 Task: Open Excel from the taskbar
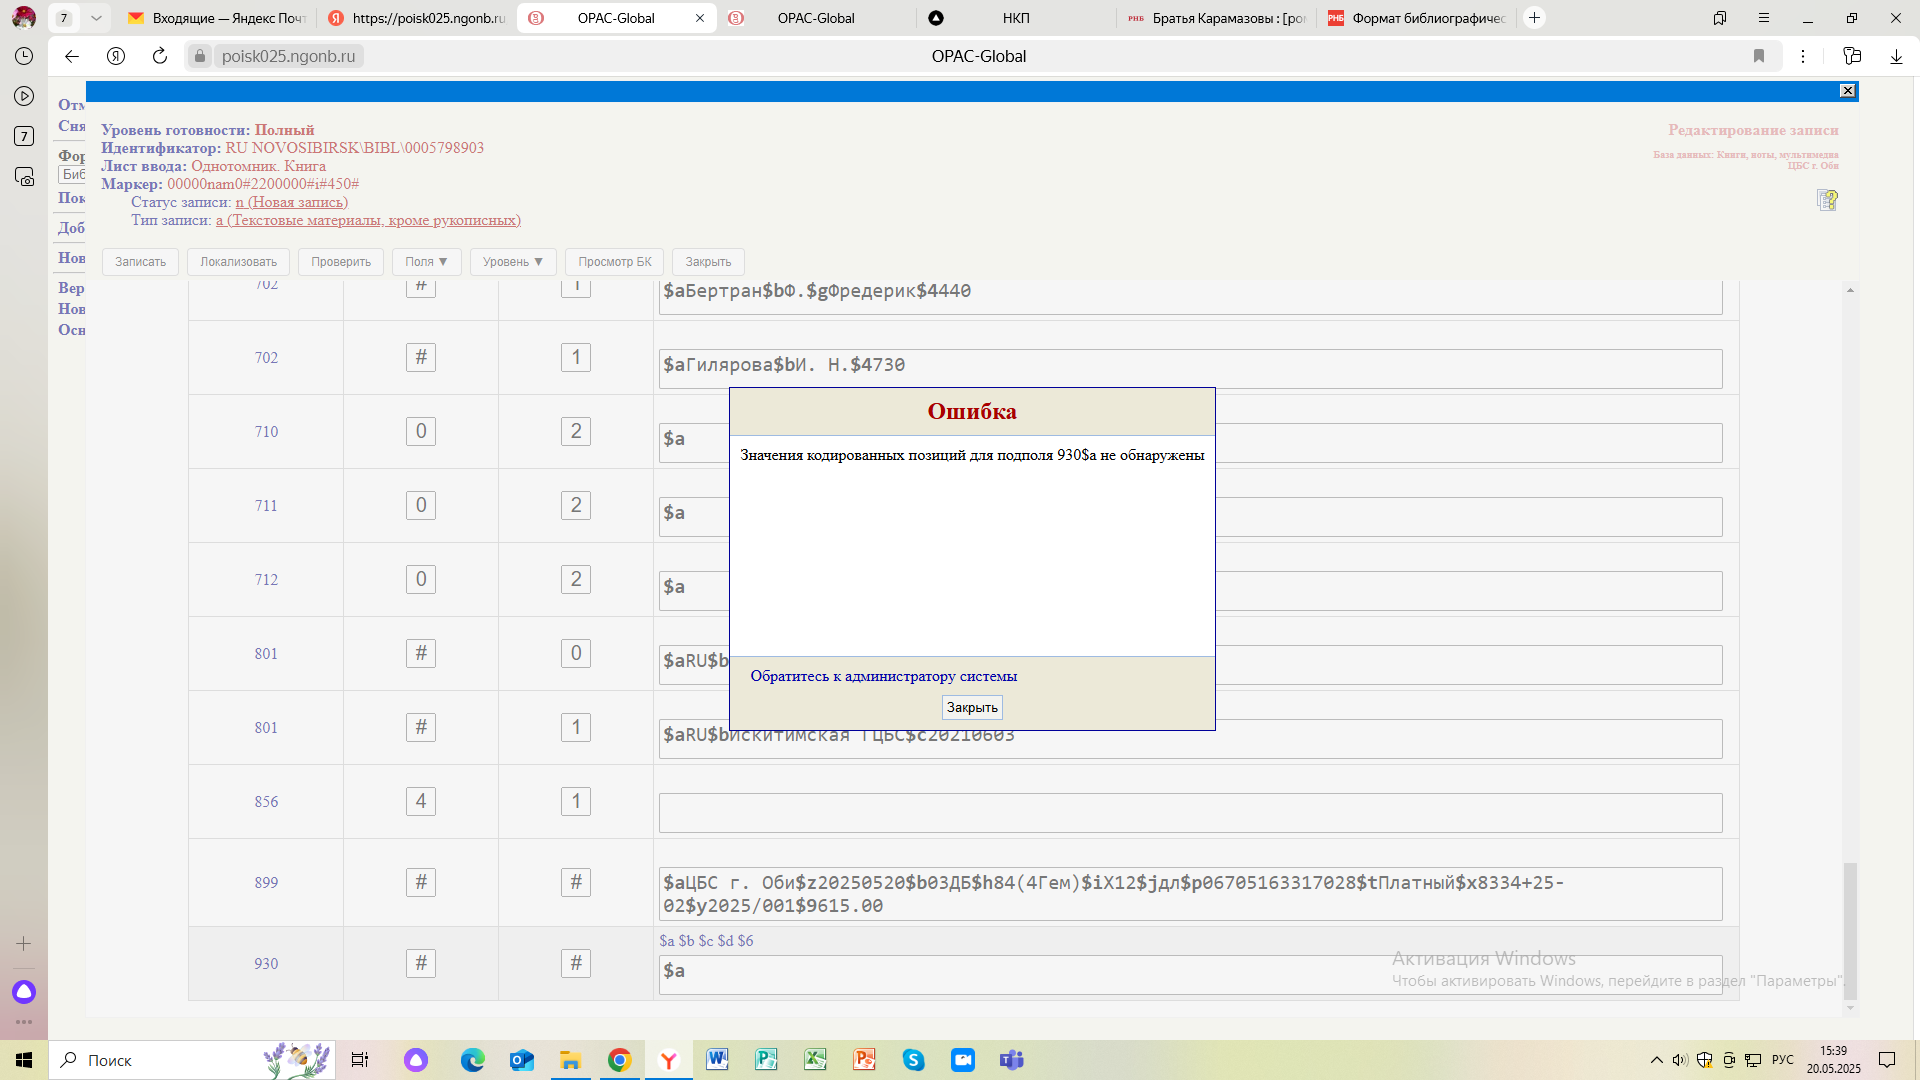coord(815,1060)
